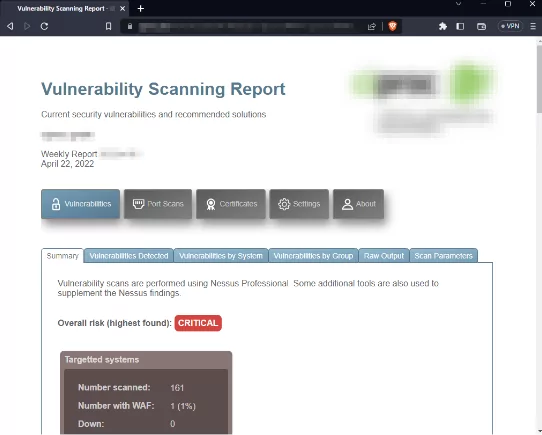The width and height of the screenshot is (542, 435).
Task: Open the Brave Wallet icon
Action: click(x=481, y=26)
